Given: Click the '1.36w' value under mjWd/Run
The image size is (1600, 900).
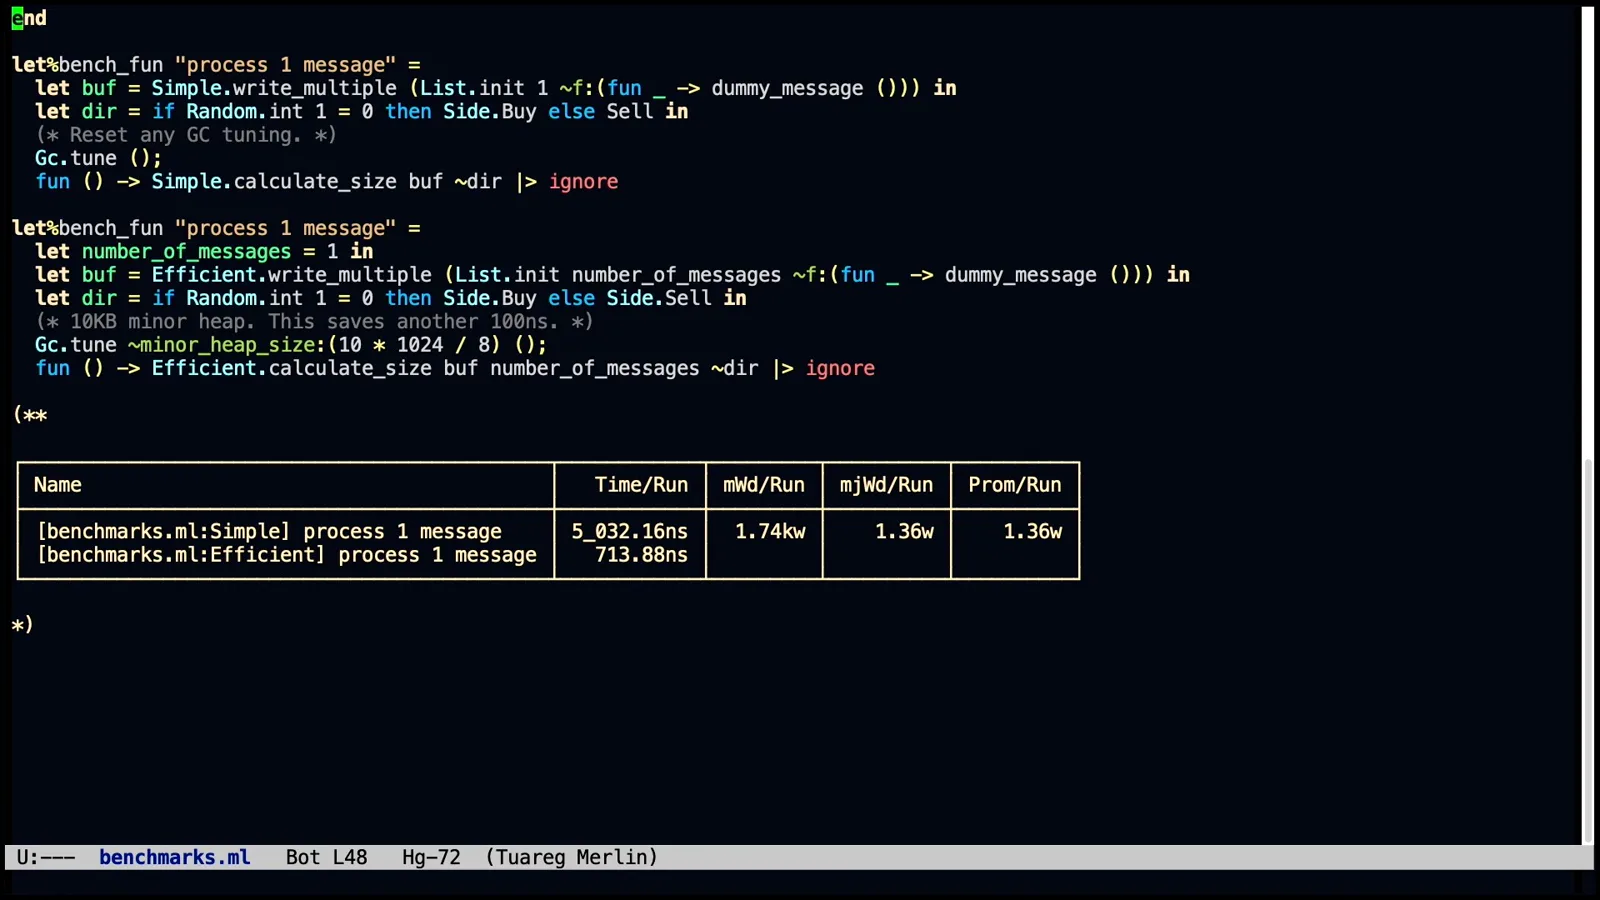Looking at the screenshot, I should click(904, 531).
